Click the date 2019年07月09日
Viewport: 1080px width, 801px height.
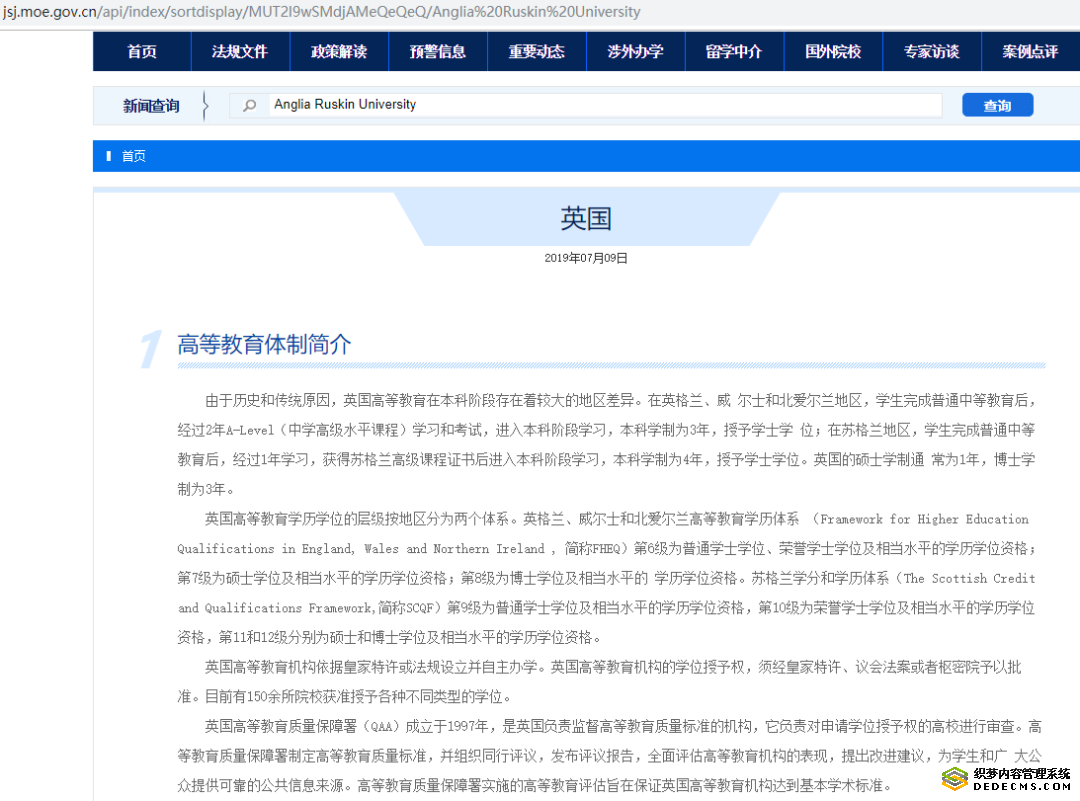586,258
